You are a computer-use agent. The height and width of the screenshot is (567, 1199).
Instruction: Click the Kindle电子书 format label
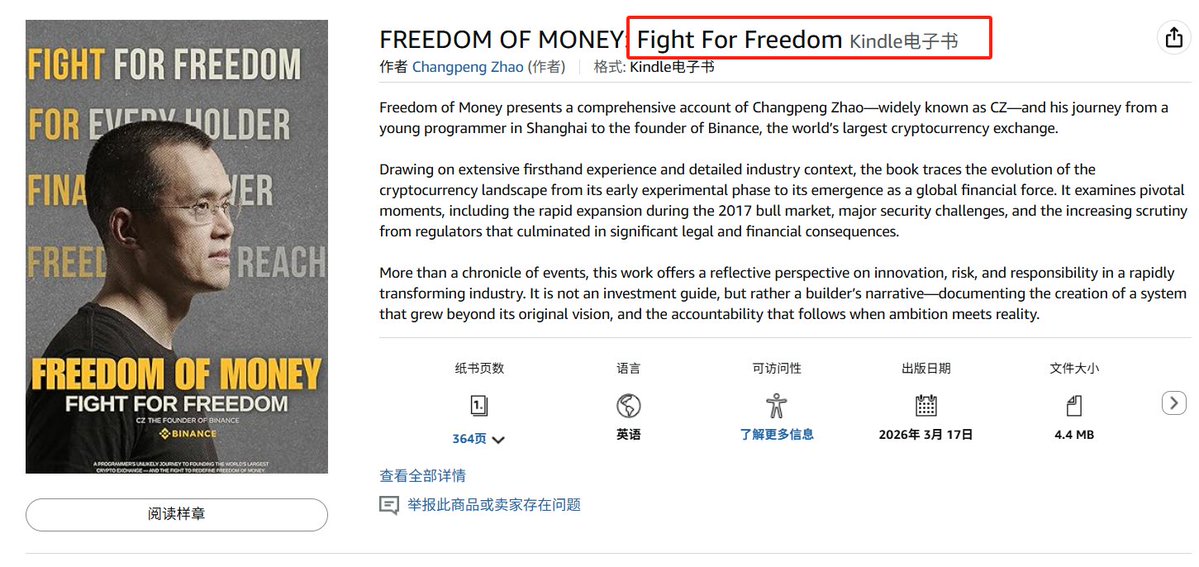coord(672,67)
